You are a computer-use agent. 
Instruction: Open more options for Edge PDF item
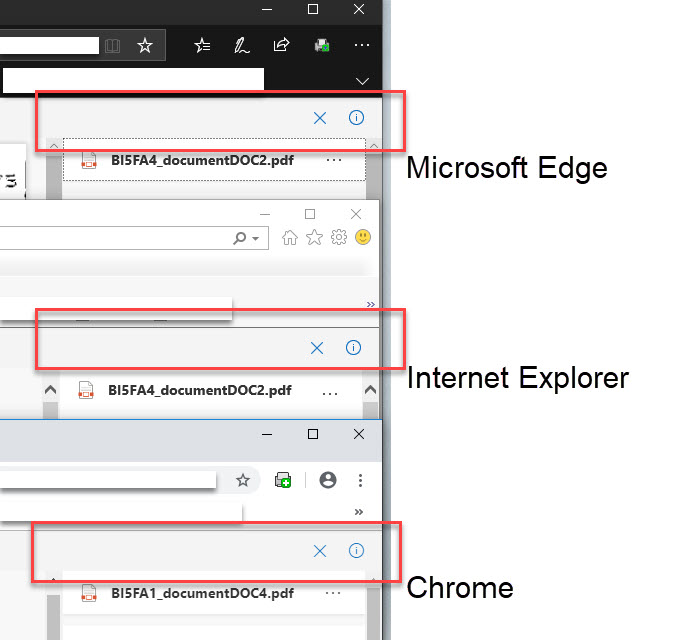coord(333,161)
